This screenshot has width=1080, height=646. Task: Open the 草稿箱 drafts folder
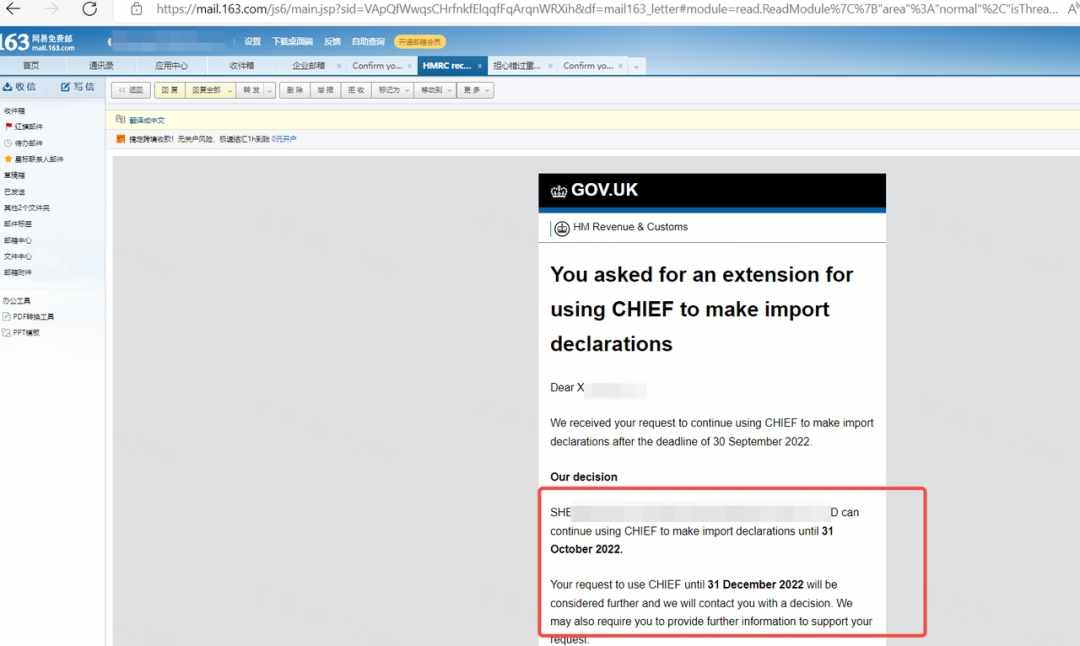(14, 176)
